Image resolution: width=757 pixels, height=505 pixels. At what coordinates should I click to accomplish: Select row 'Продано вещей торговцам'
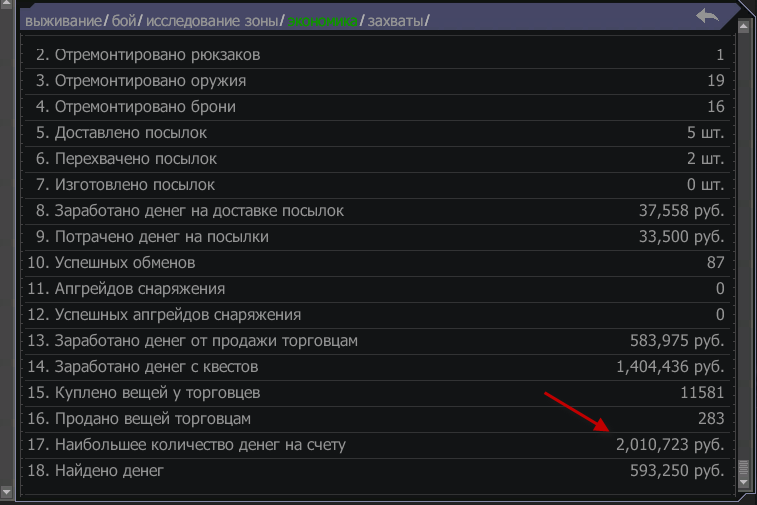pyautogui.click(x=379, y=420)
